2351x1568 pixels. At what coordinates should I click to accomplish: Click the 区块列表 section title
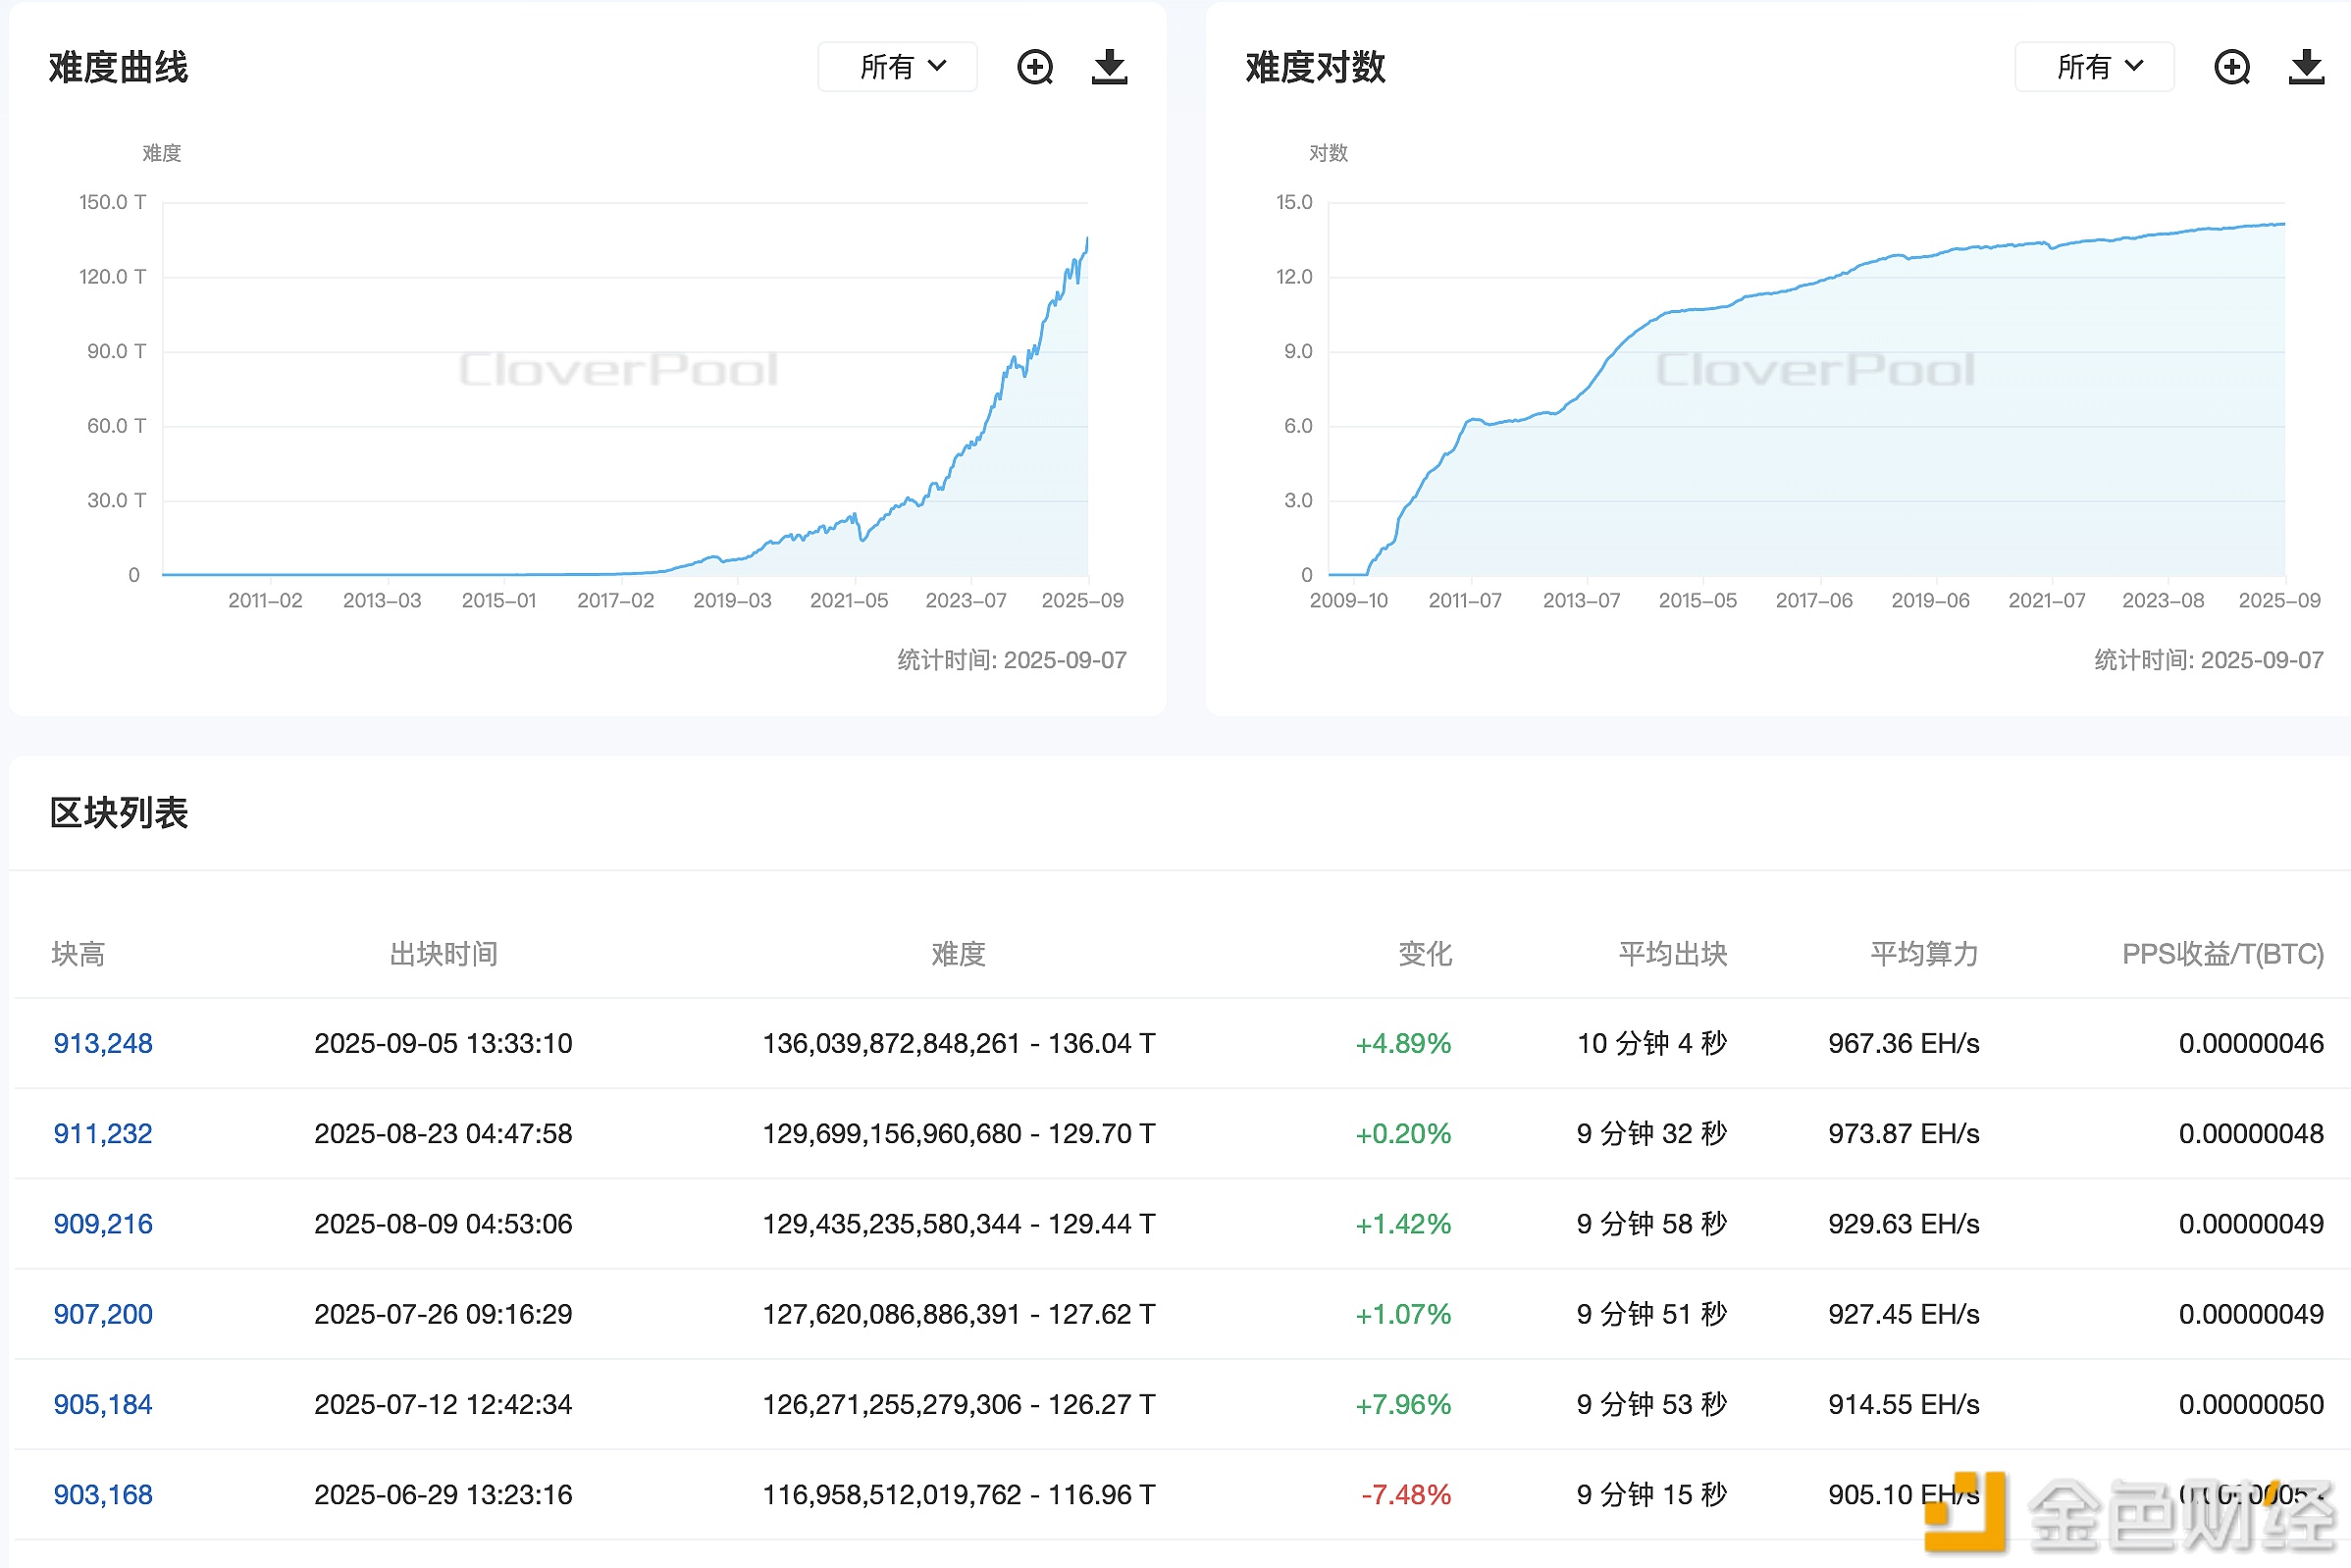[x=120, y=813]
